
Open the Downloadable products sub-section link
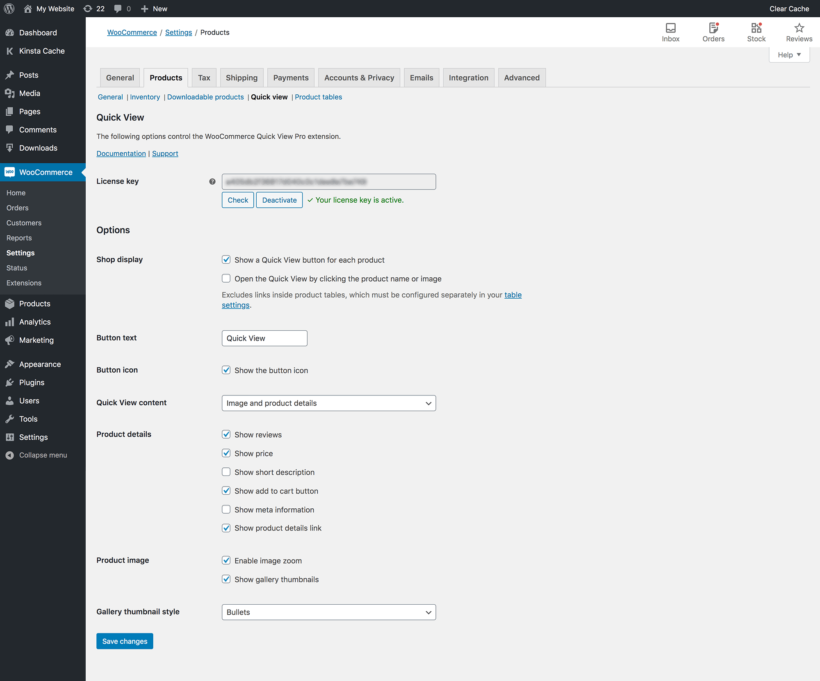click(206, 97)
